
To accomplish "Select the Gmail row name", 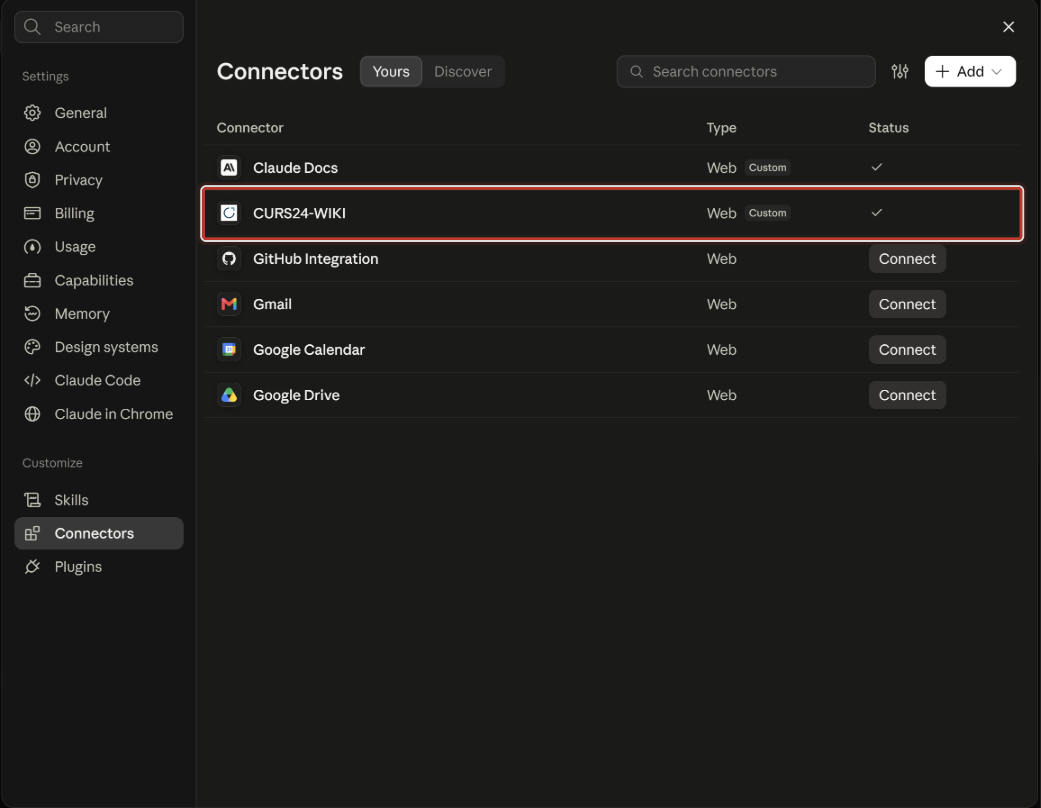I will [272, 304].
